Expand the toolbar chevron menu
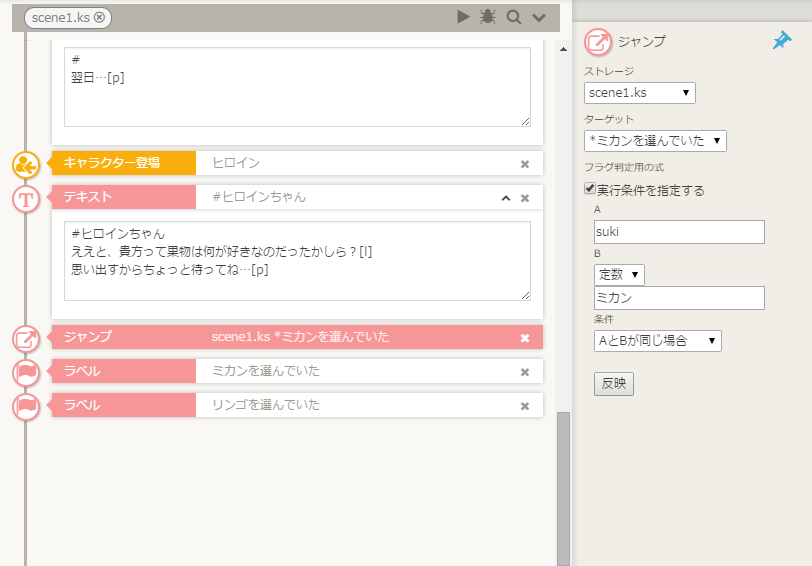 coord(539,18)
